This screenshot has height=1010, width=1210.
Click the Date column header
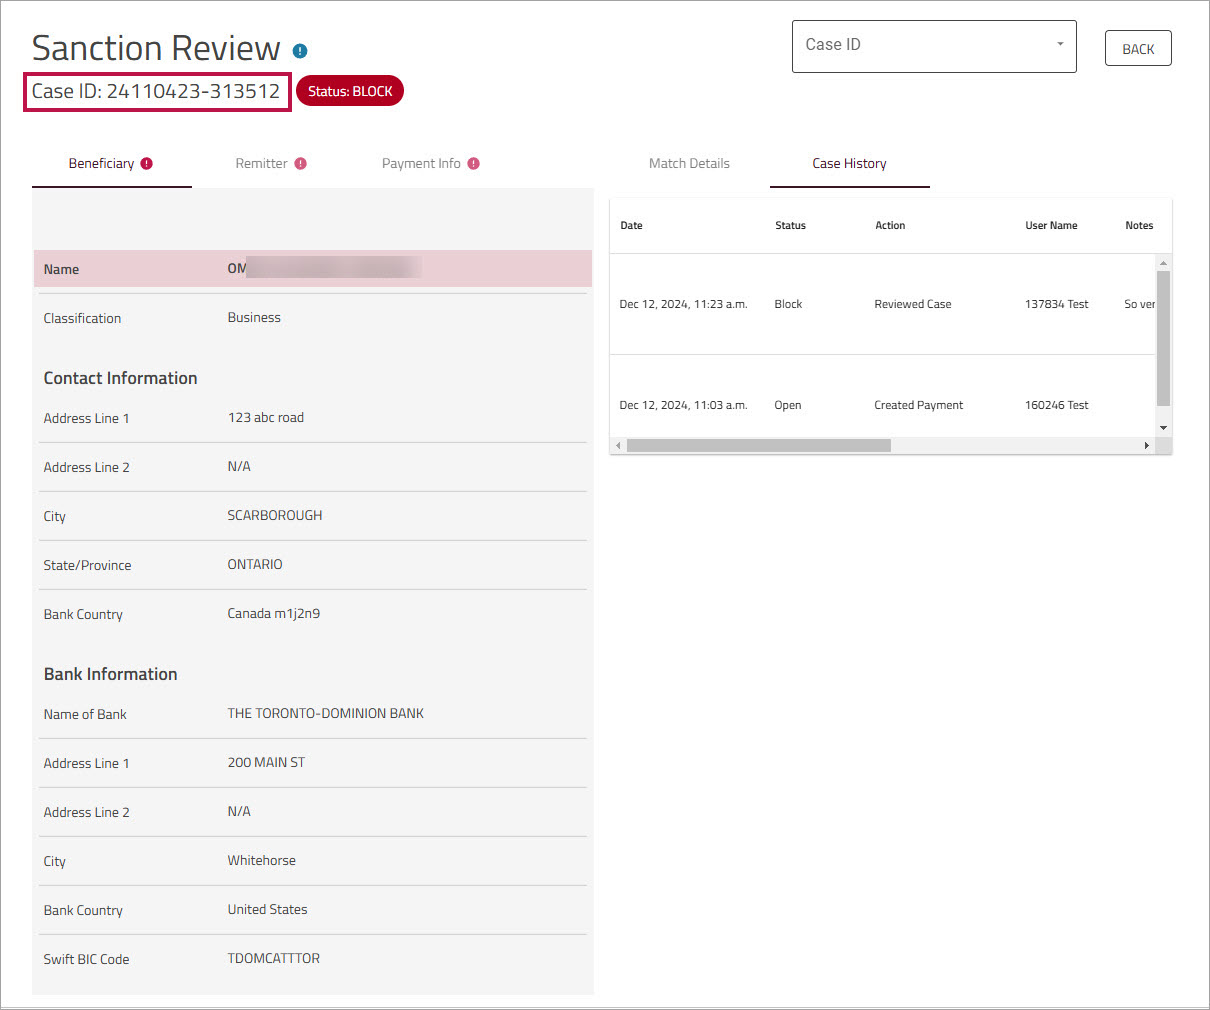631,226
